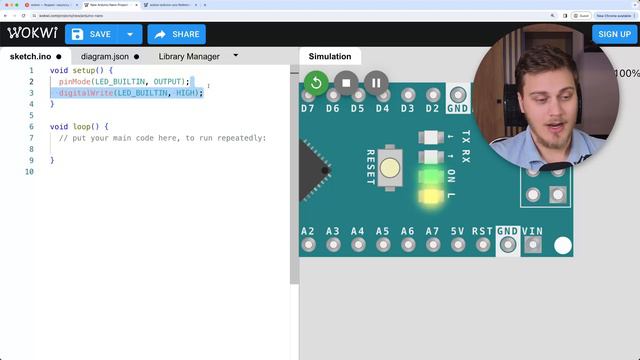Open the Library Manager tab
This screenshot has width=640, height=360.
tap(189, 56)
